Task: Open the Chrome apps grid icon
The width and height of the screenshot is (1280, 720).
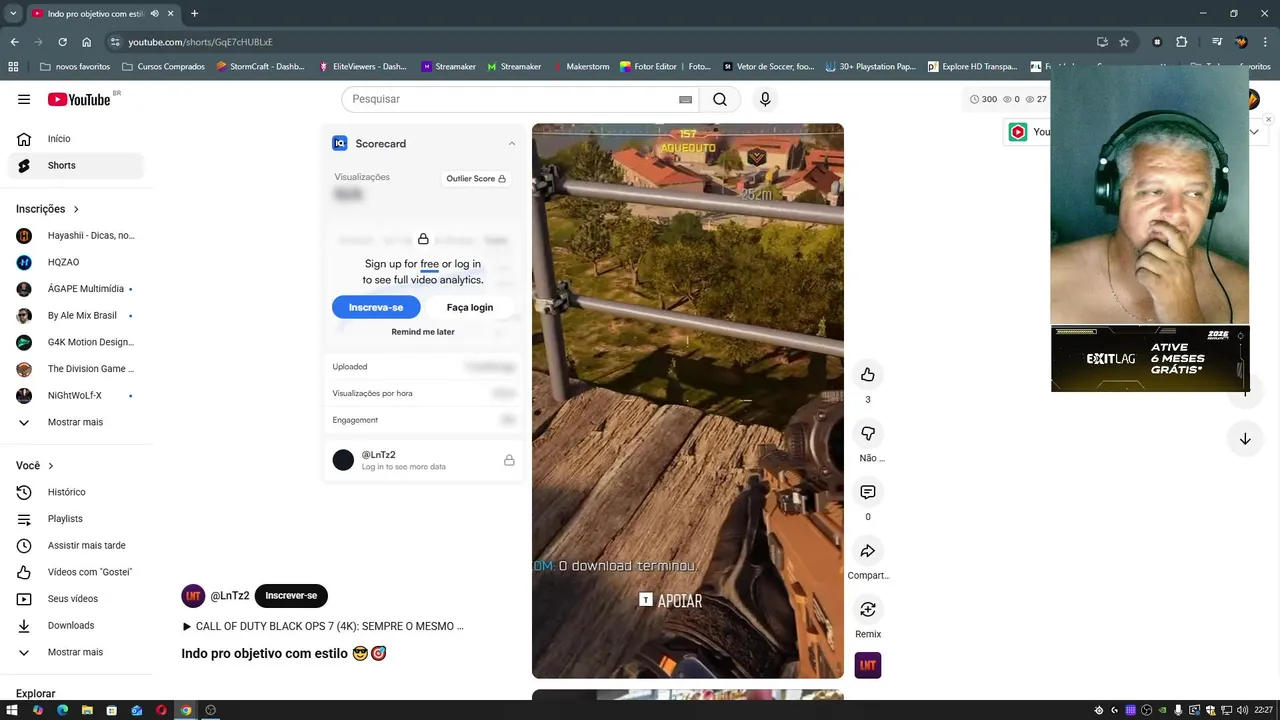Action: tap(13, 67)
